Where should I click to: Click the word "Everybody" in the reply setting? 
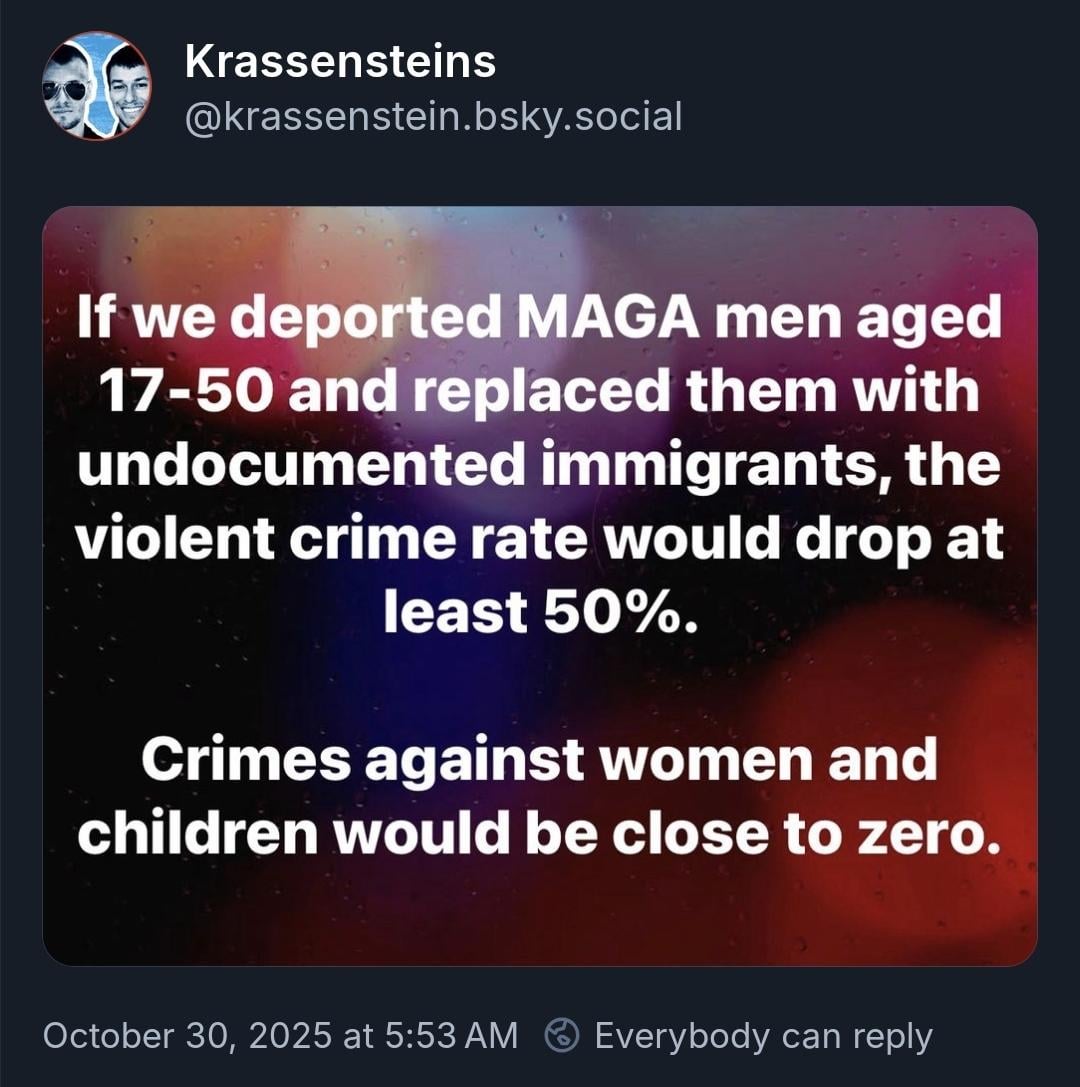pyautogui.click(x=684, y=1036)
